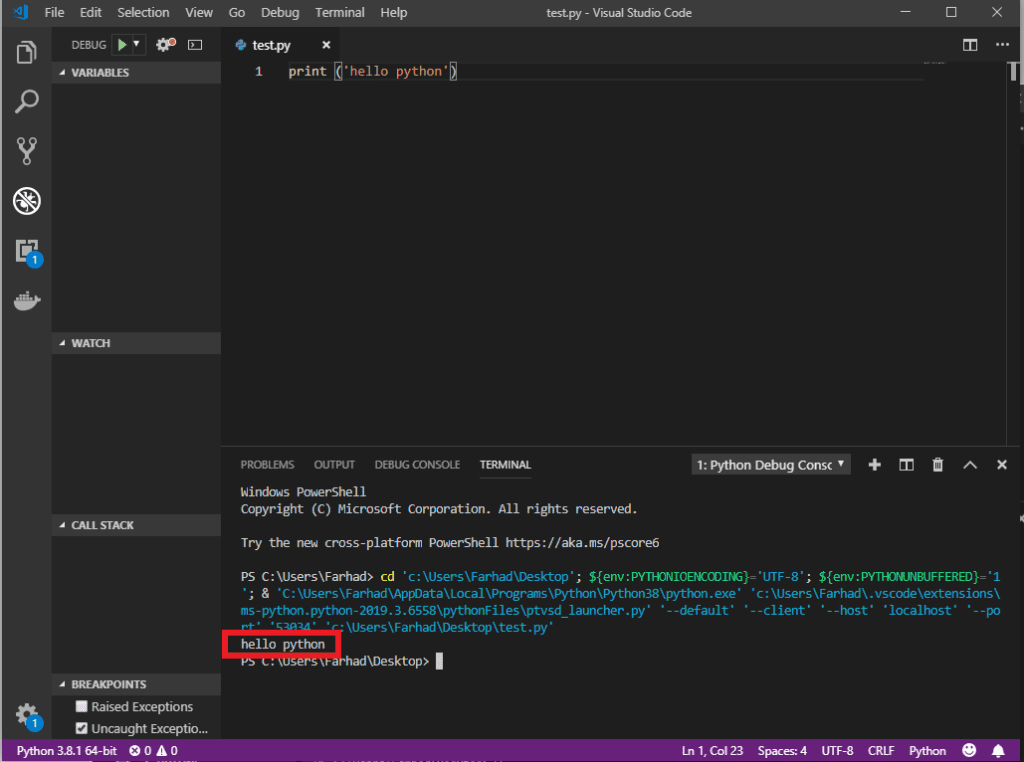
Task: Open the Search view icon
Action: tap(26, 101)
